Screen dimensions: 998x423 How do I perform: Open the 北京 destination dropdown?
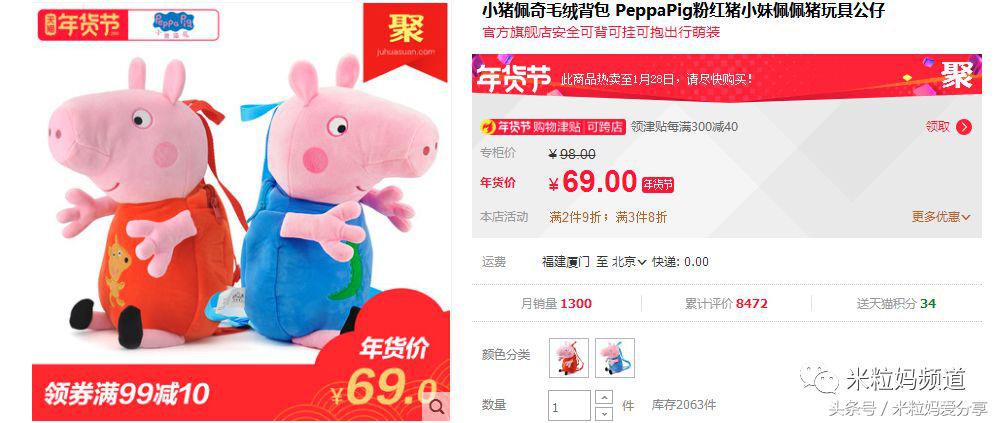coord(629,261)
